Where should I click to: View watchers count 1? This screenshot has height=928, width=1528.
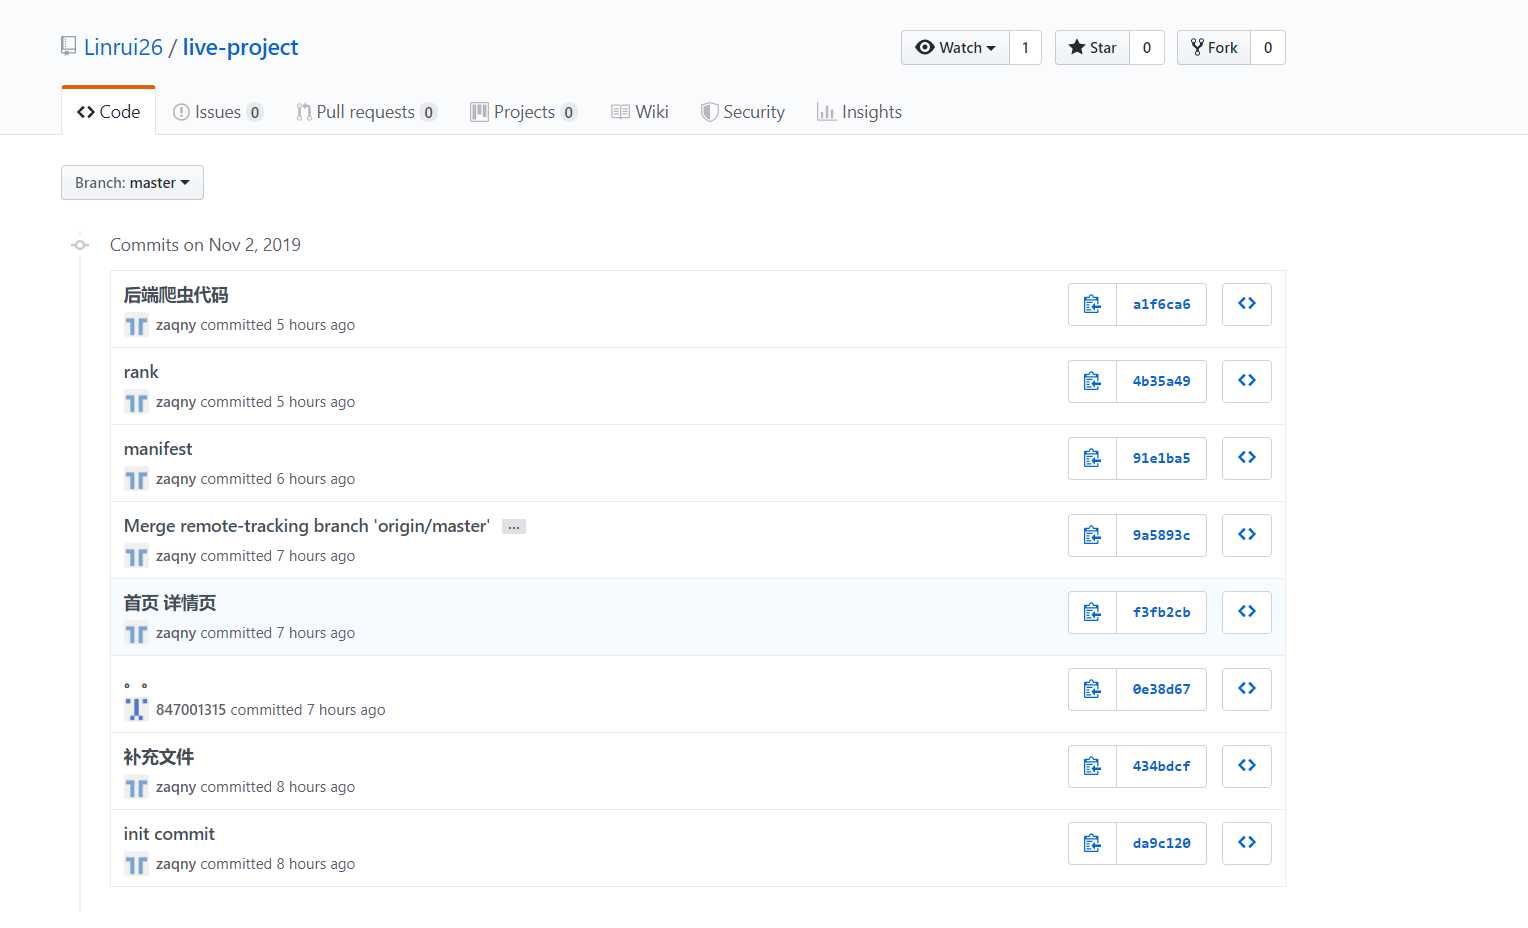tap(1025, 48)
